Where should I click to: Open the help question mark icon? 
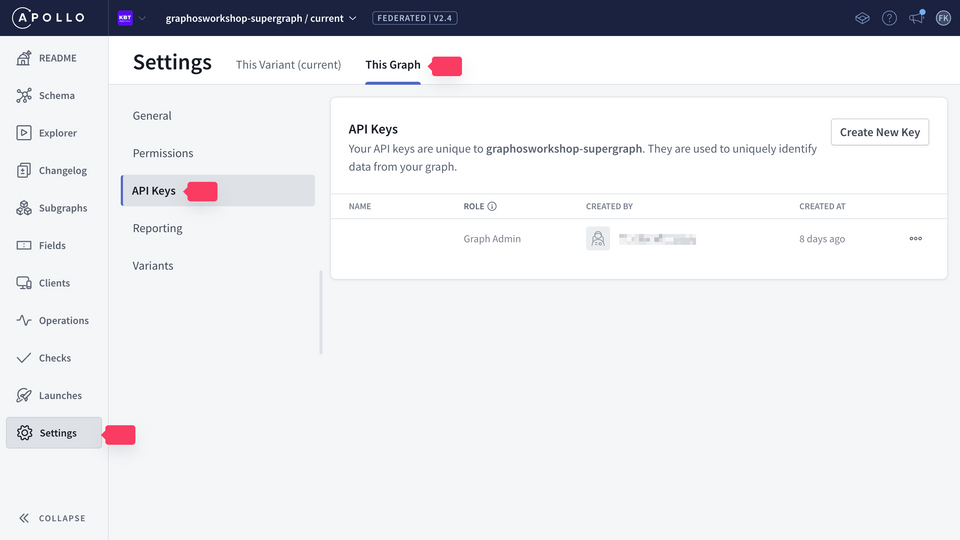point(889,18)
